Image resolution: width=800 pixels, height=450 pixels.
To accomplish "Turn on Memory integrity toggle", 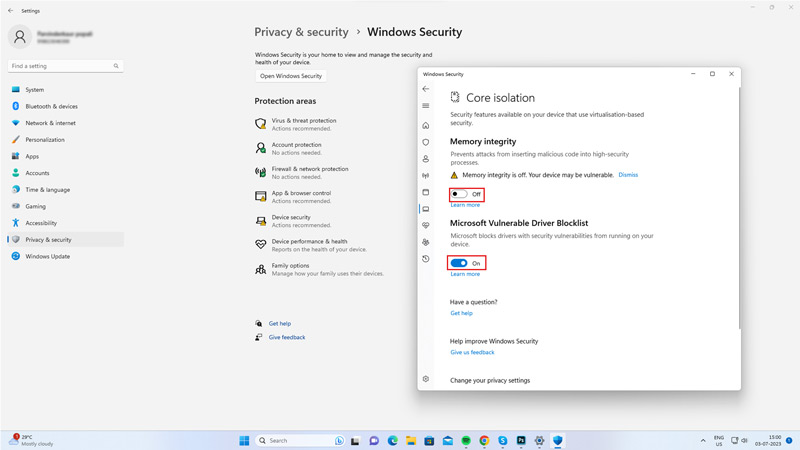I will coord(459,194).
